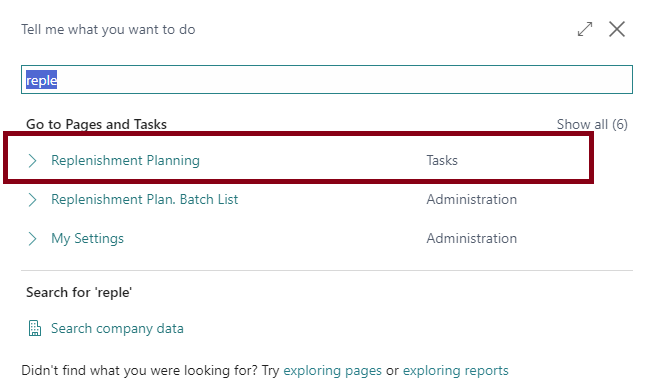
Task: Click the search field containing 'reple'
Action: 327,80
